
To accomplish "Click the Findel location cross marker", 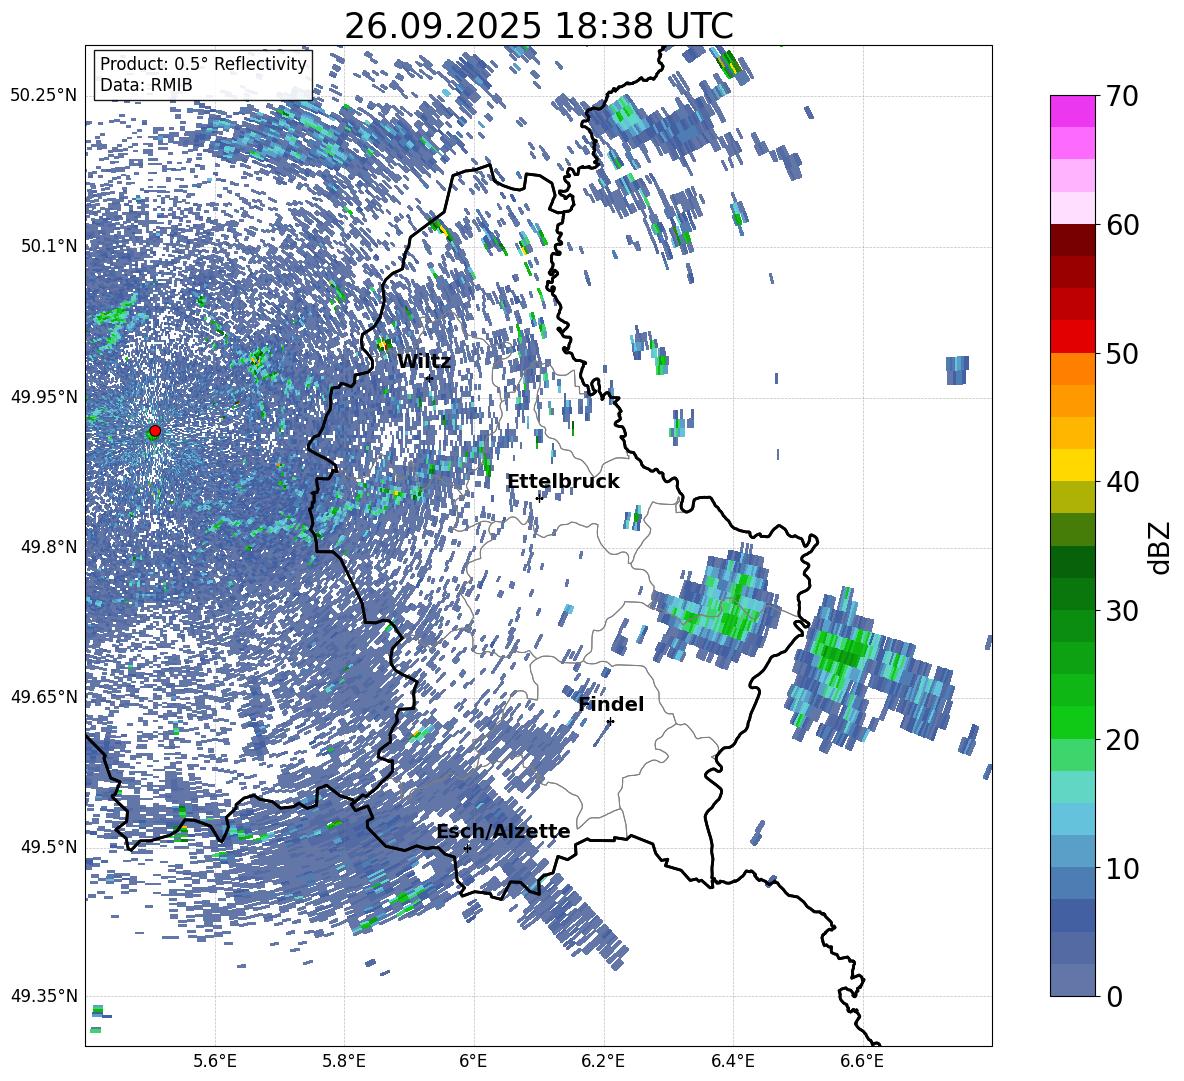I will coord(610,721).
